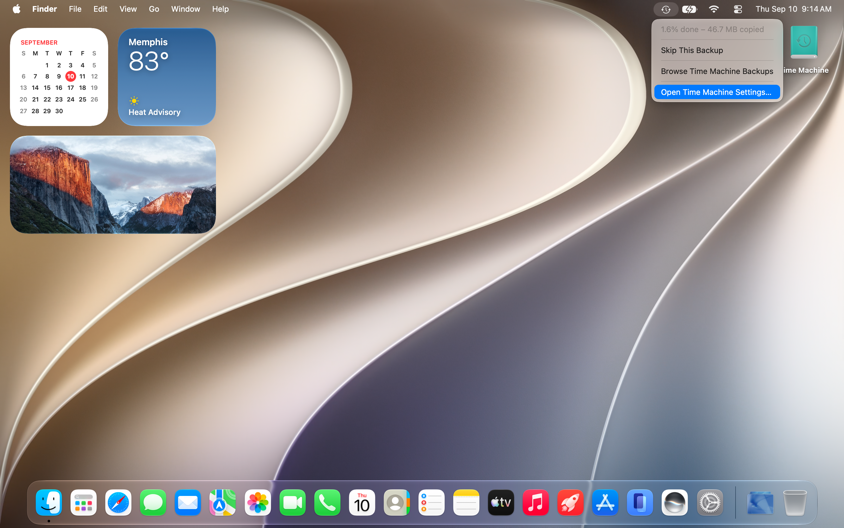
Task: Open the Photos app in Dock
Action: [257, 503]
